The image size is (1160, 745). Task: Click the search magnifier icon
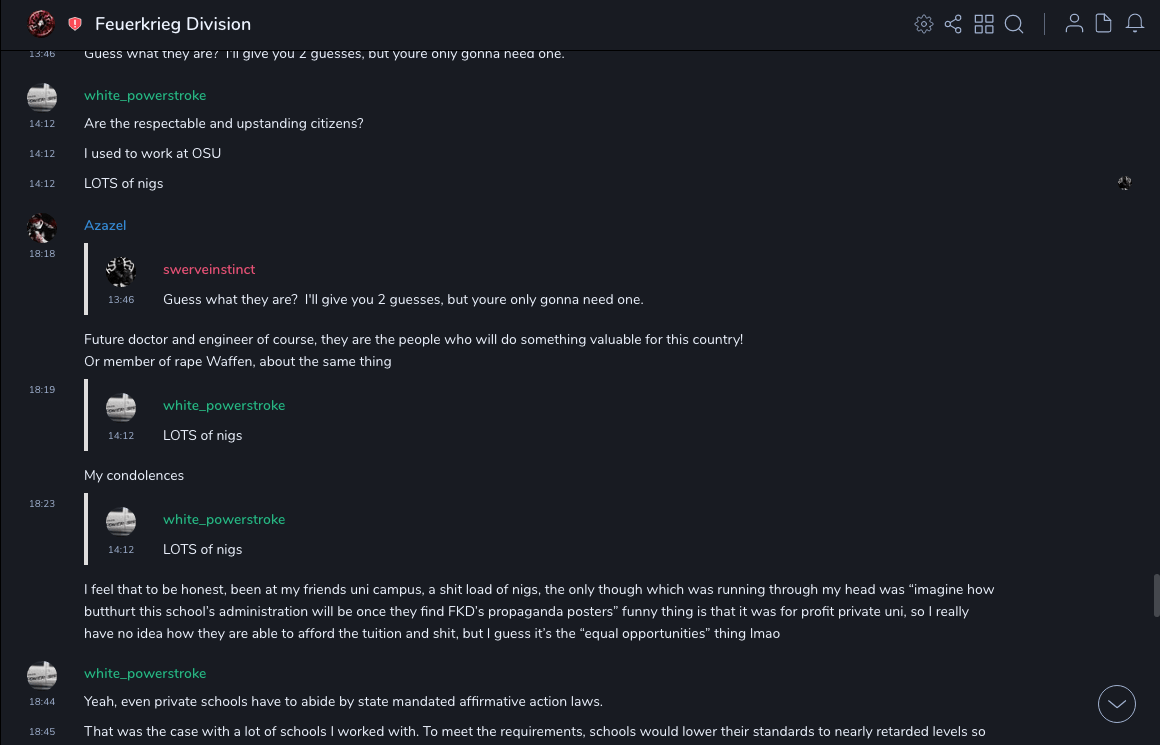coord(1014,24)
